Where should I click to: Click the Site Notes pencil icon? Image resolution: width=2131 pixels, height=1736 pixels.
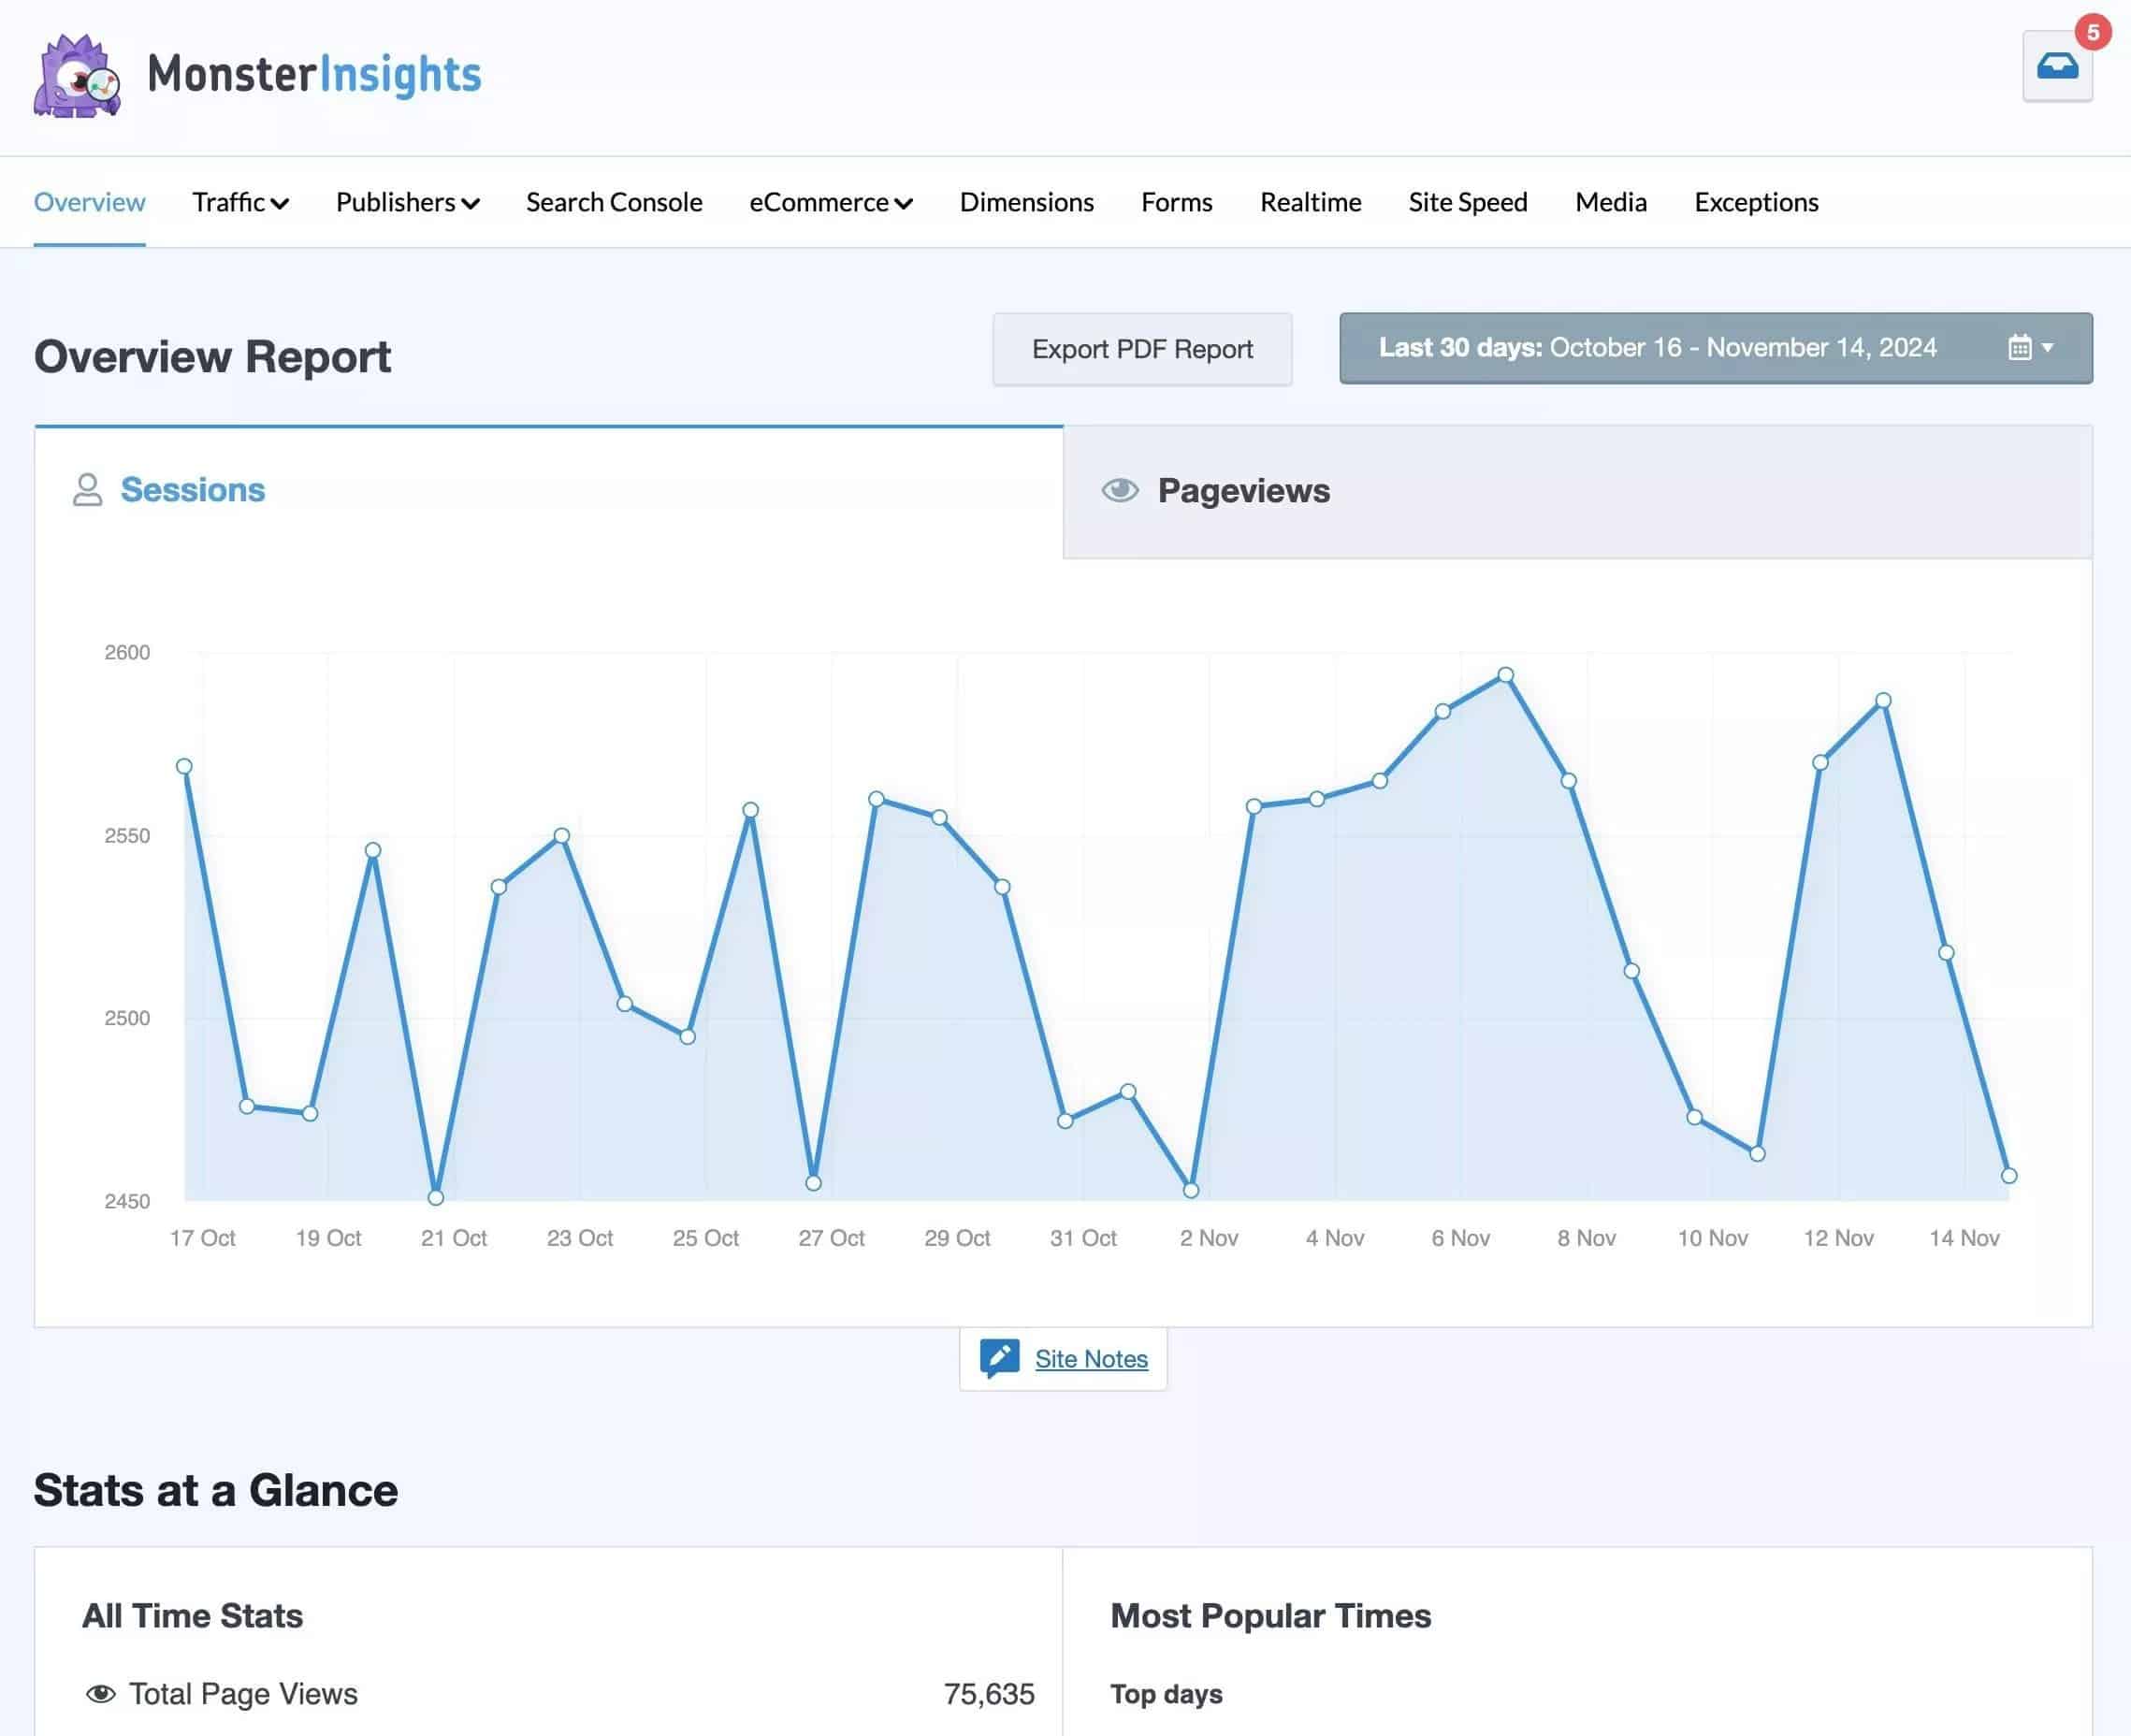(999, 1358)
